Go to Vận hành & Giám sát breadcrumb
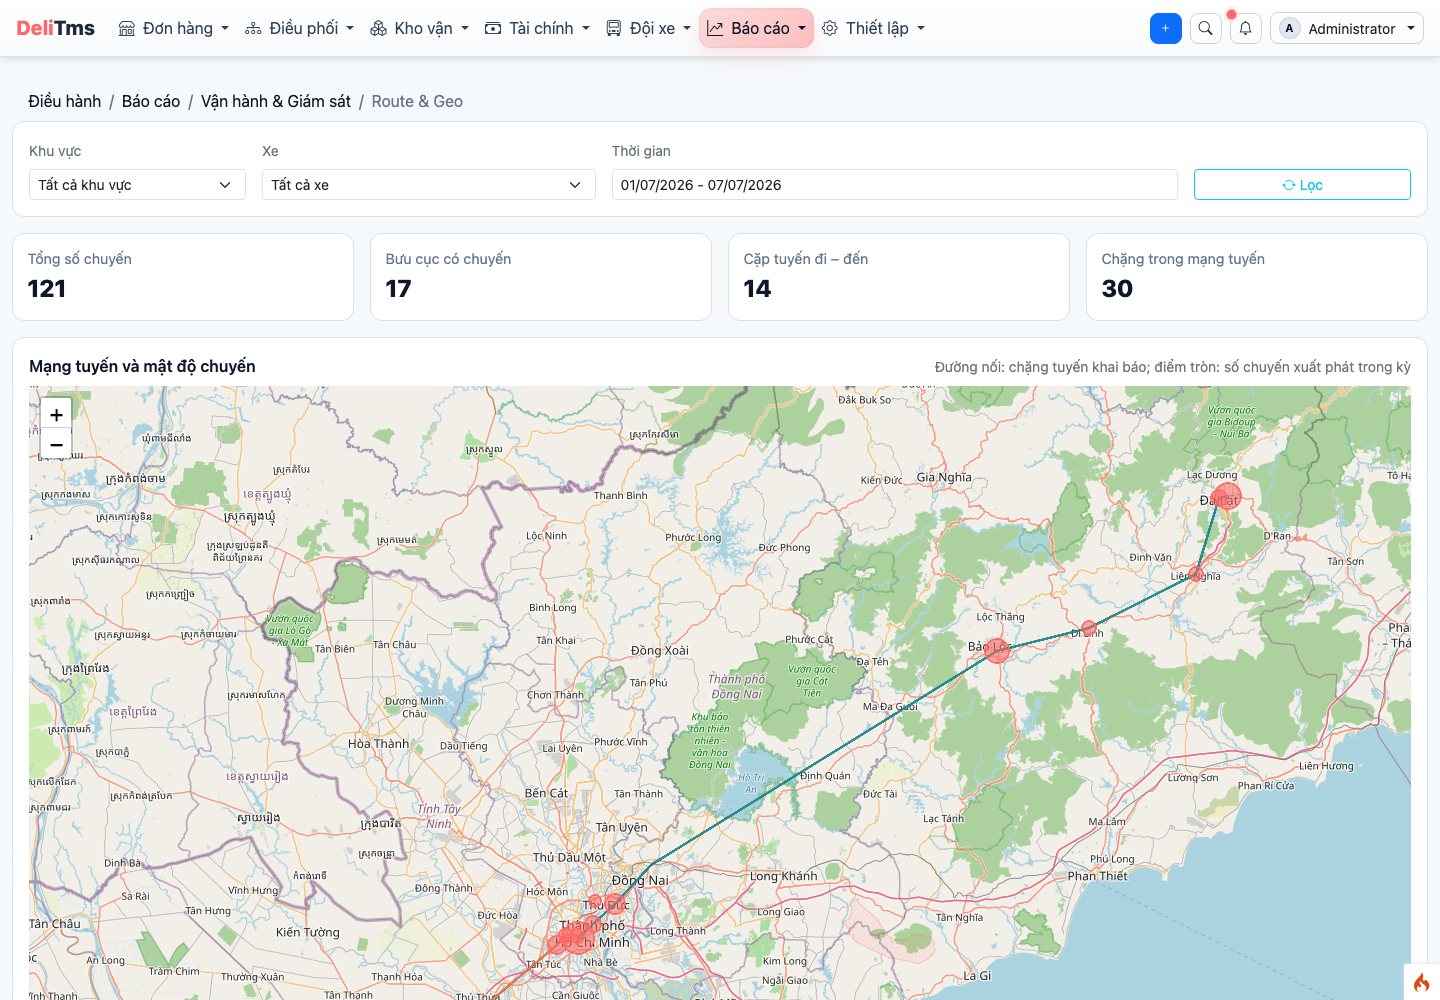The image size is (1440, 1000). pyautogui.click(x=276, y=101)
